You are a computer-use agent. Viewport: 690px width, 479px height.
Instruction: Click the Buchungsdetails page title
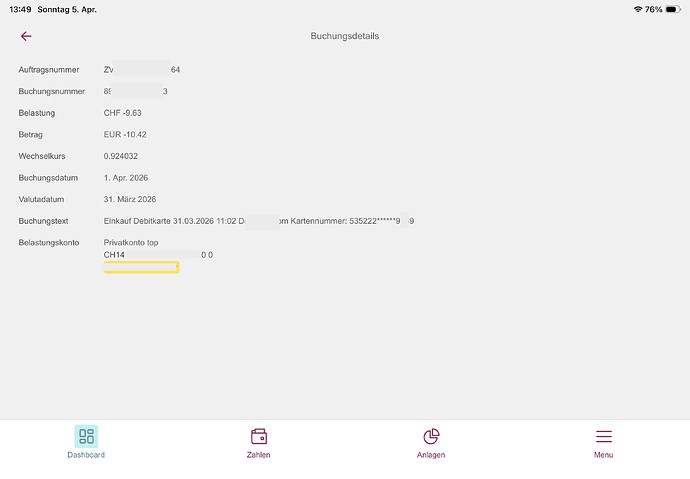click(x=345, y=36)
